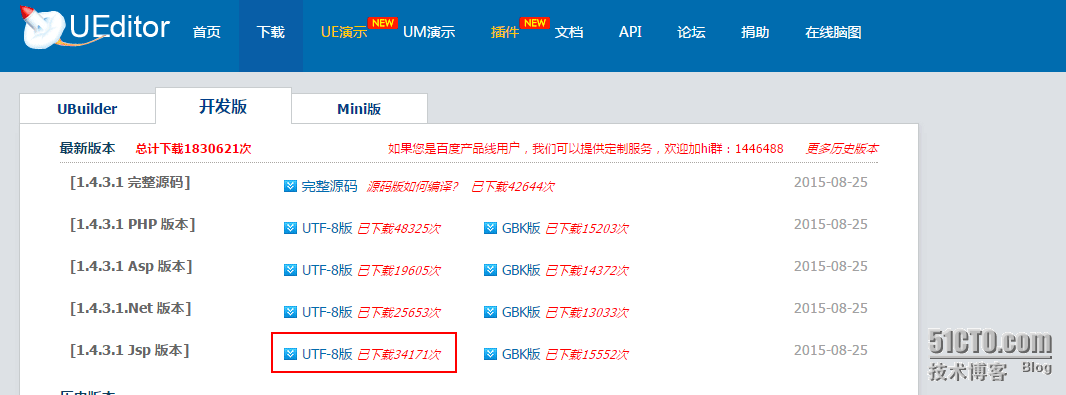Download Asp GBK版 package

[521, 271]
